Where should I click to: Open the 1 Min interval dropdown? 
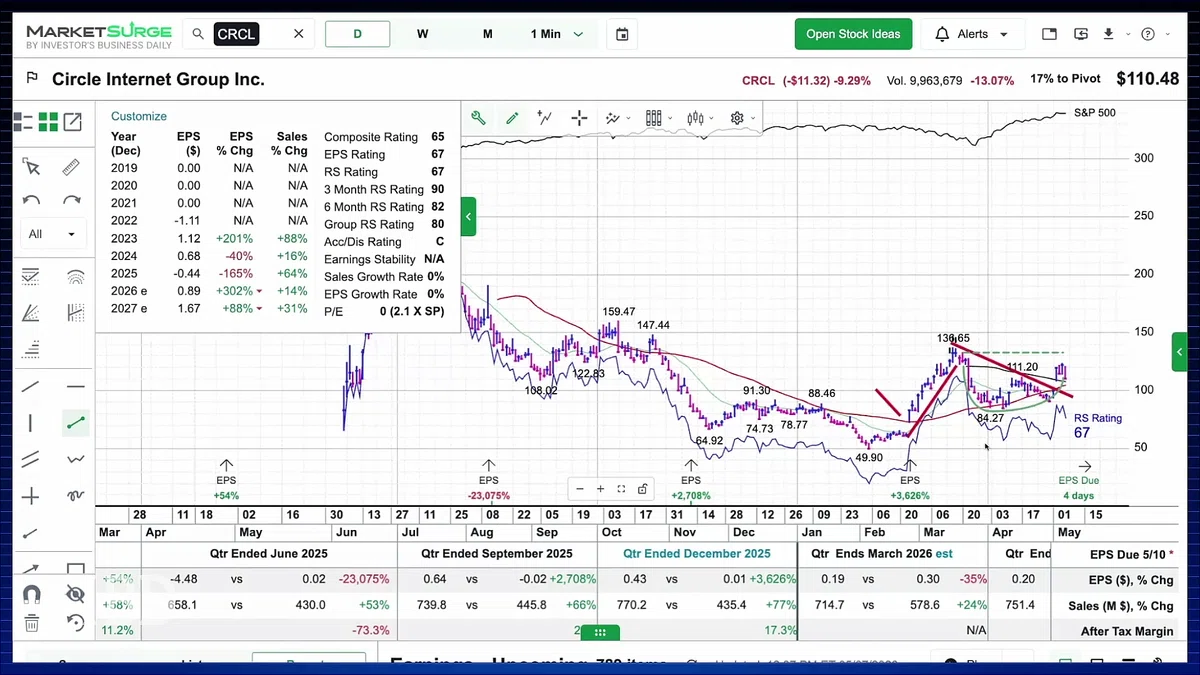coord(556,34)
